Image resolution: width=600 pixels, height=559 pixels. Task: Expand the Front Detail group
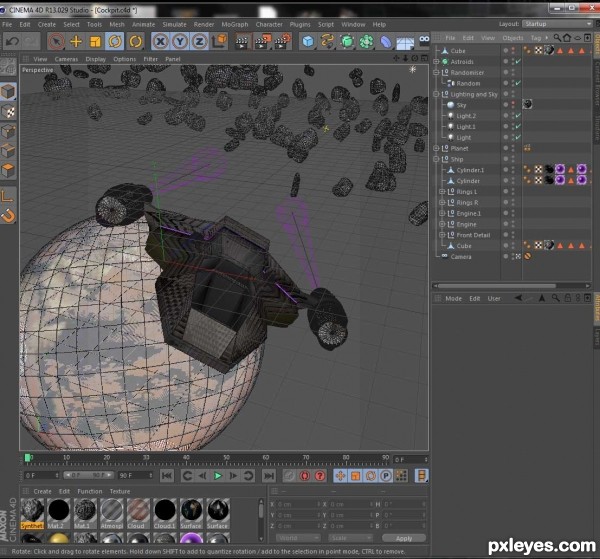coord(442,235)
